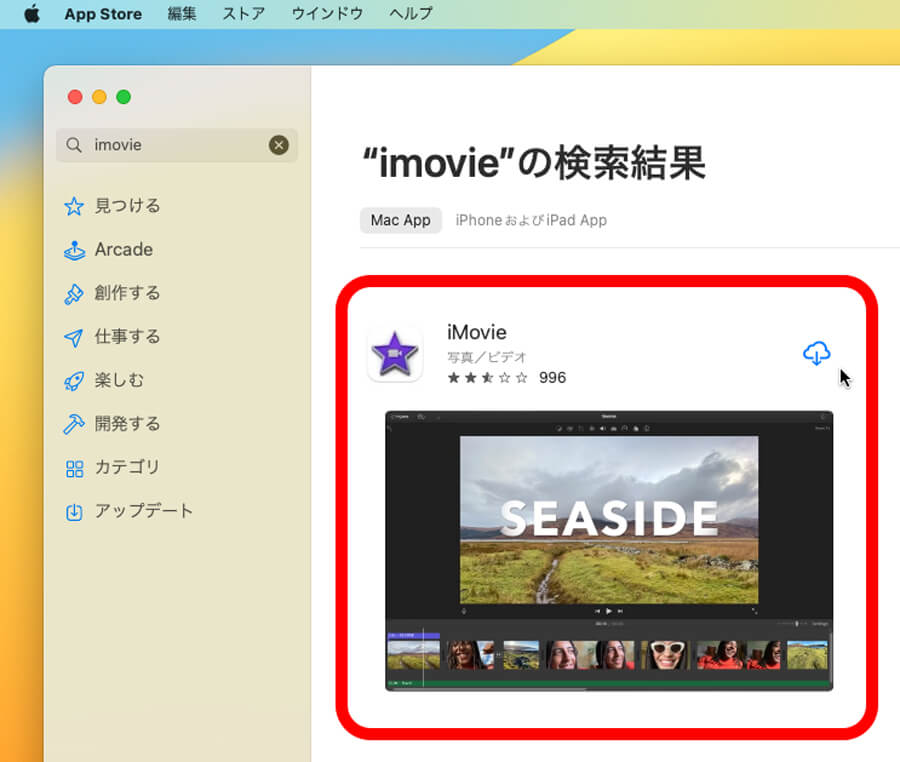900x762 pixels.
Task: Open the iMovie app title link
Action: [x=476, y=332]
